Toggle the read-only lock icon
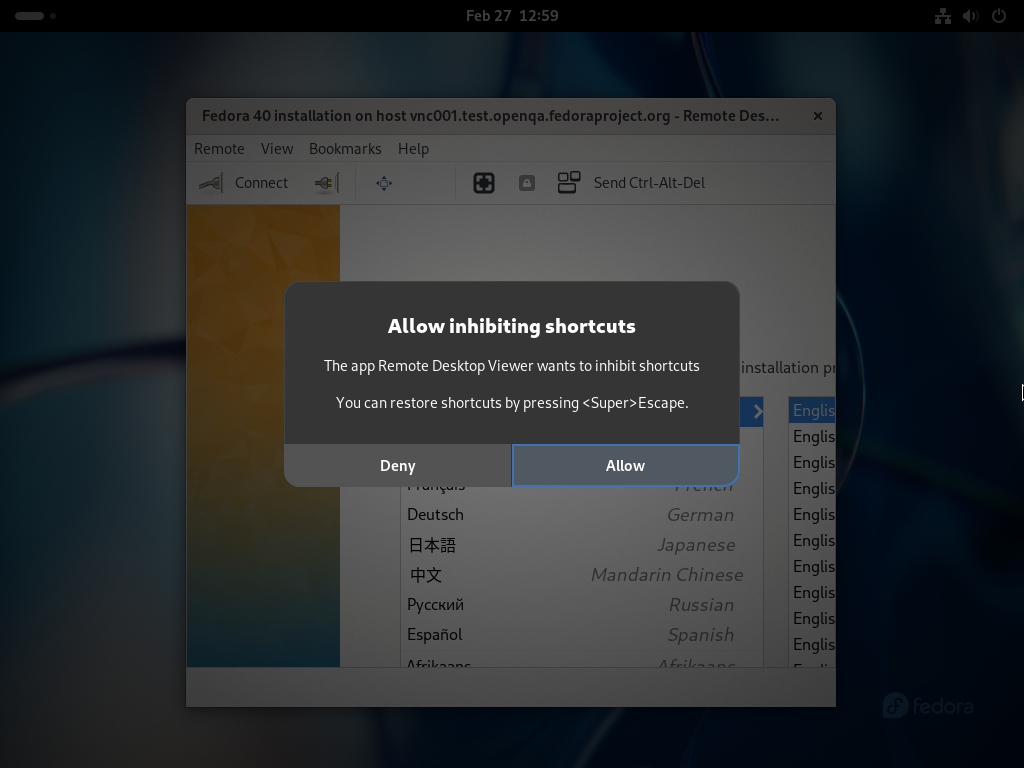Screen dimensions: 1024x768 [x=527, y=183]
